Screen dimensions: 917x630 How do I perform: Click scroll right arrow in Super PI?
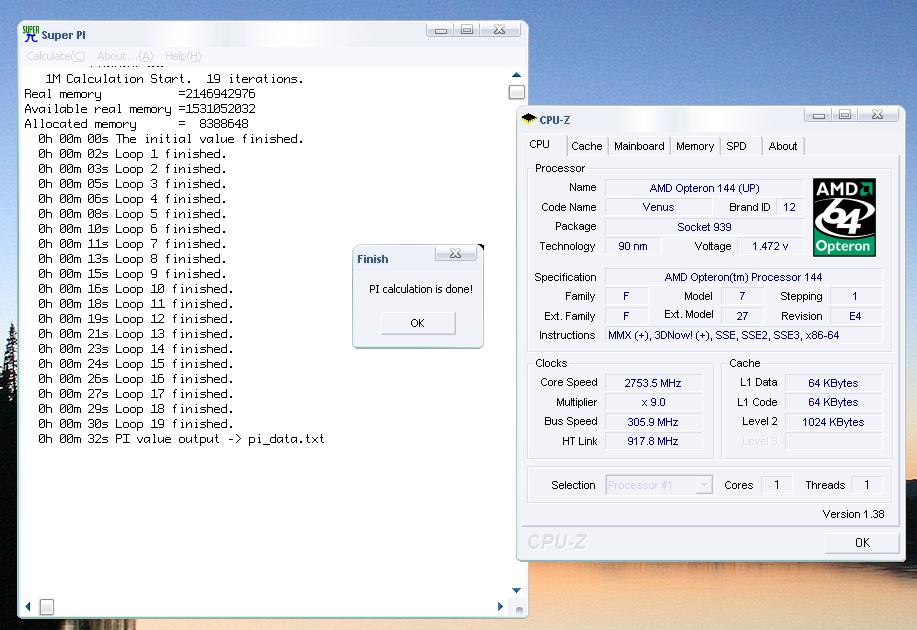(500, 607)
